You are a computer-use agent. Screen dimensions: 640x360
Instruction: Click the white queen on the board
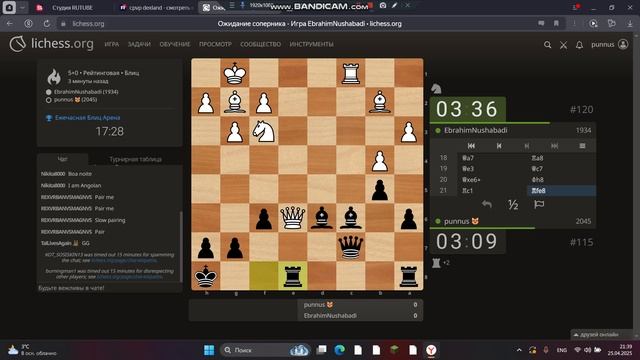tap(293, 217)
